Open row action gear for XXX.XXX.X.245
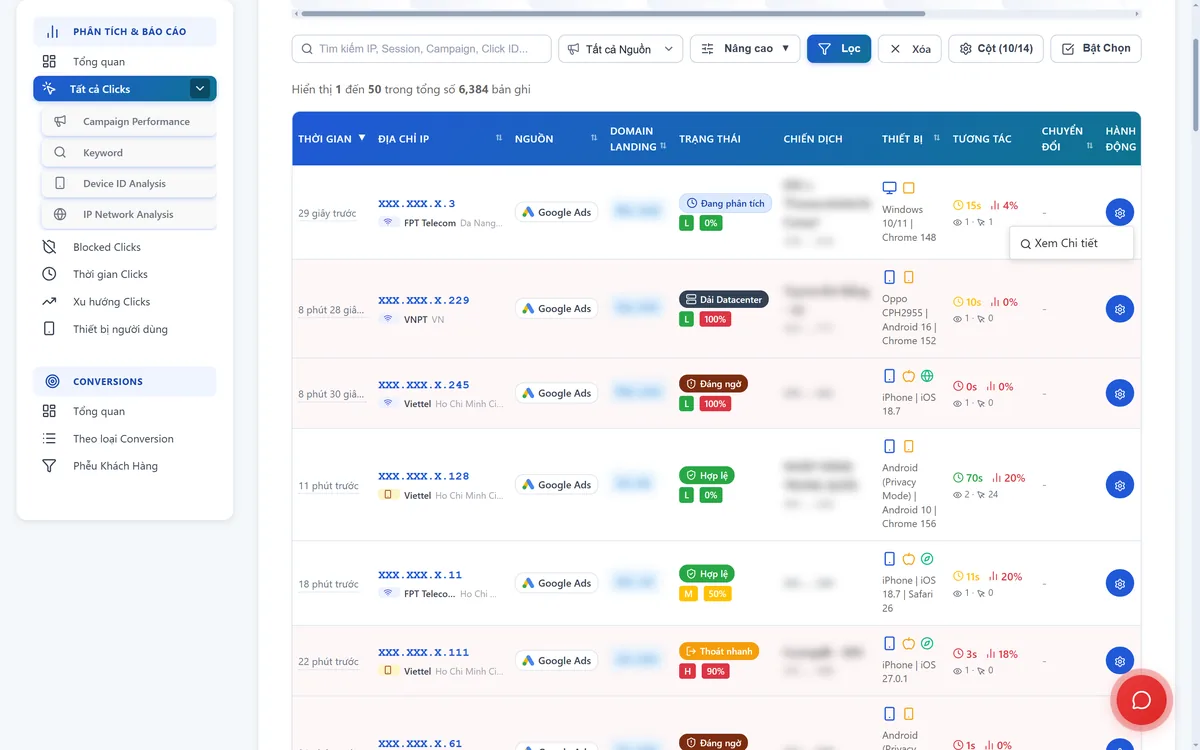Image resolution: width=1200 pixels, height=750 pixels. point(1119,393)
